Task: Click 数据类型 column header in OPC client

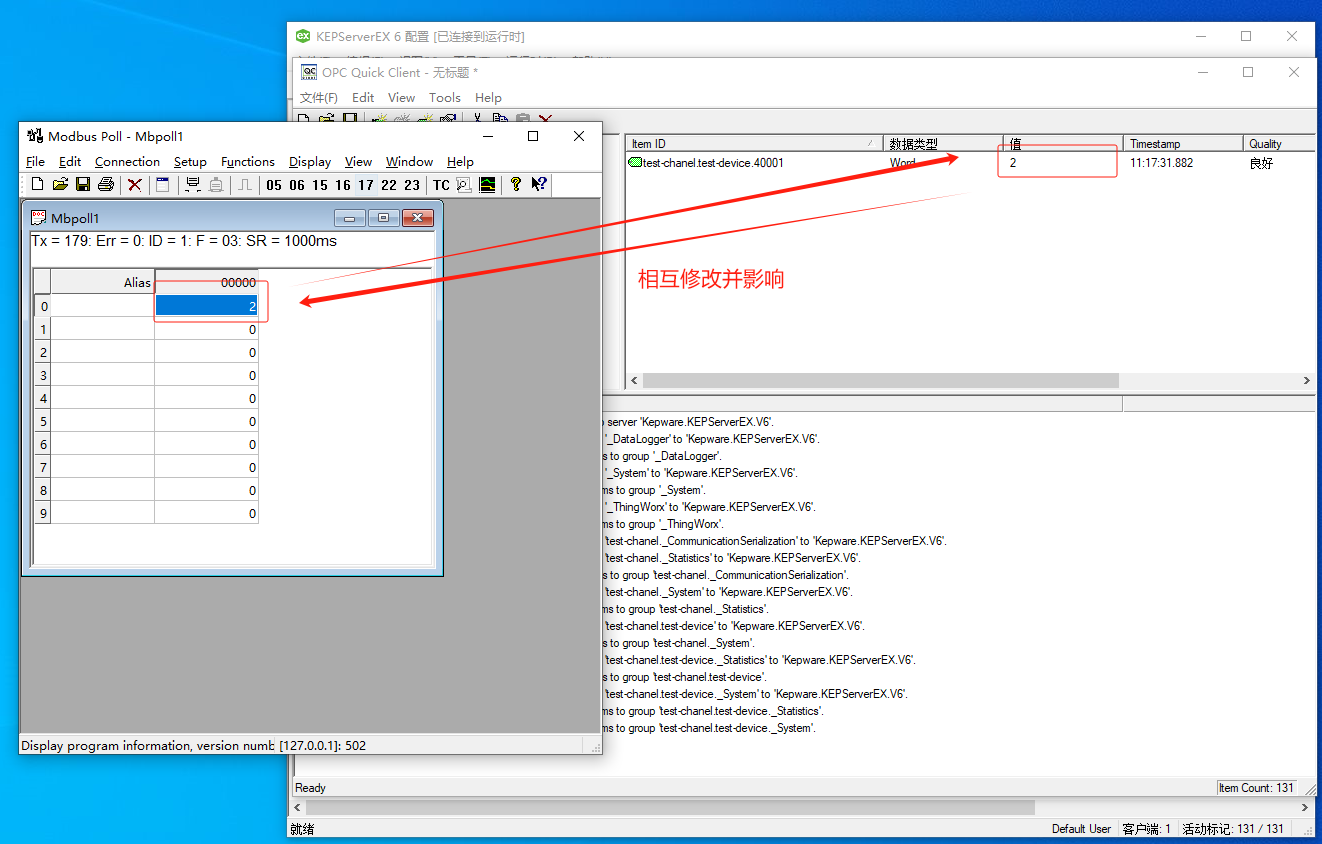Action: click(944, 143)
